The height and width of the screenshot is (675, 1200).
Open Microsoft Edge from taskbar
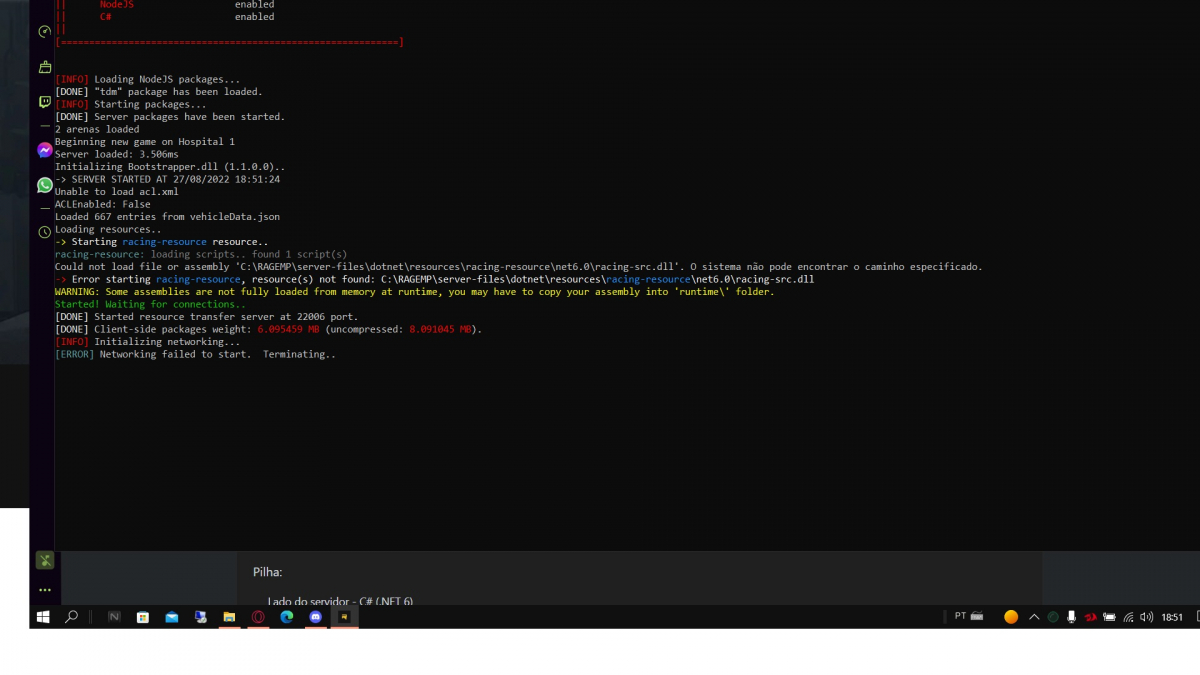tap(287, 617)
